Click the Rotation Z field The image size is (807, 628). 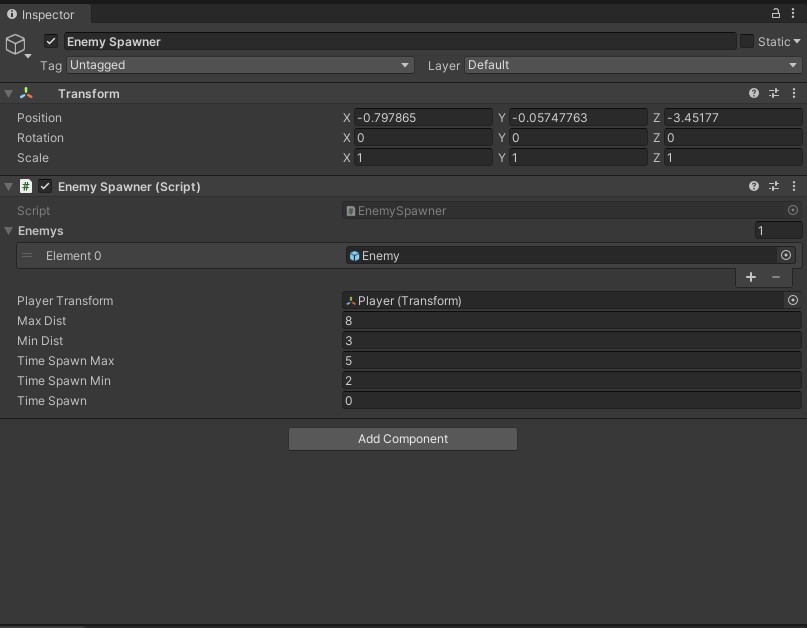732,137
